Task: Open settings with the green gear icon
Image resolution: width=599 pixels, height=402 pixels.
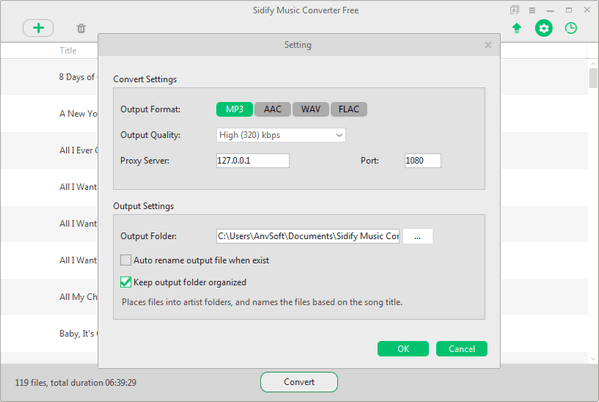Action: 544,28
